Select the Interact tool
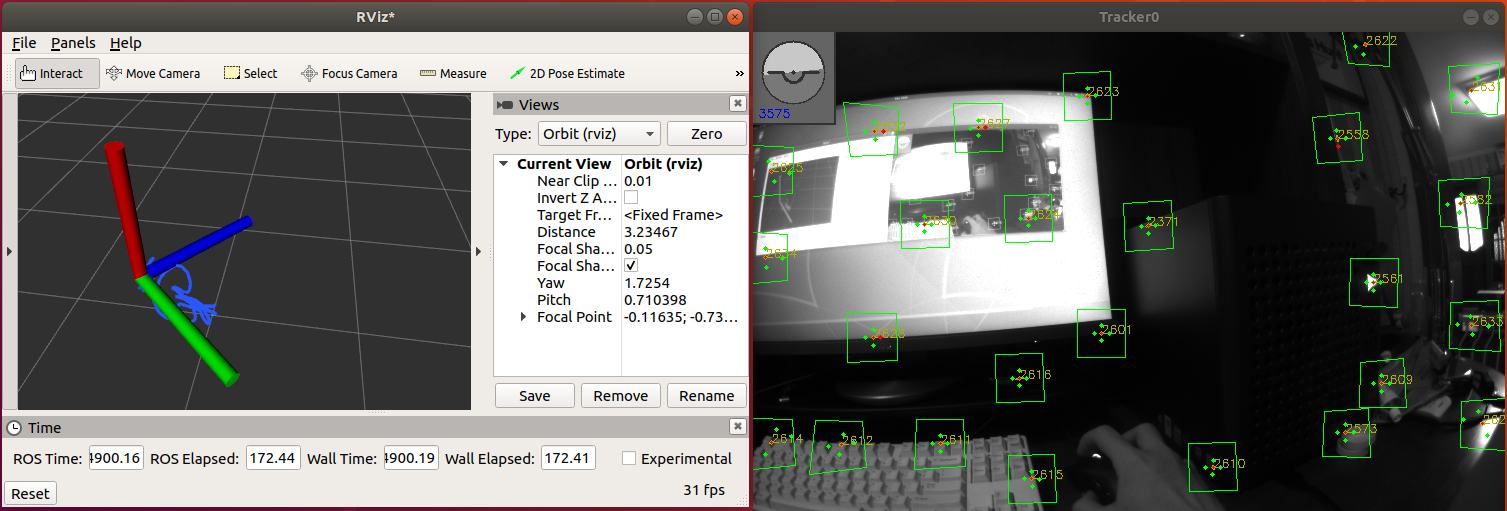This screenshot has height=511, width=1507. (57, 73)
